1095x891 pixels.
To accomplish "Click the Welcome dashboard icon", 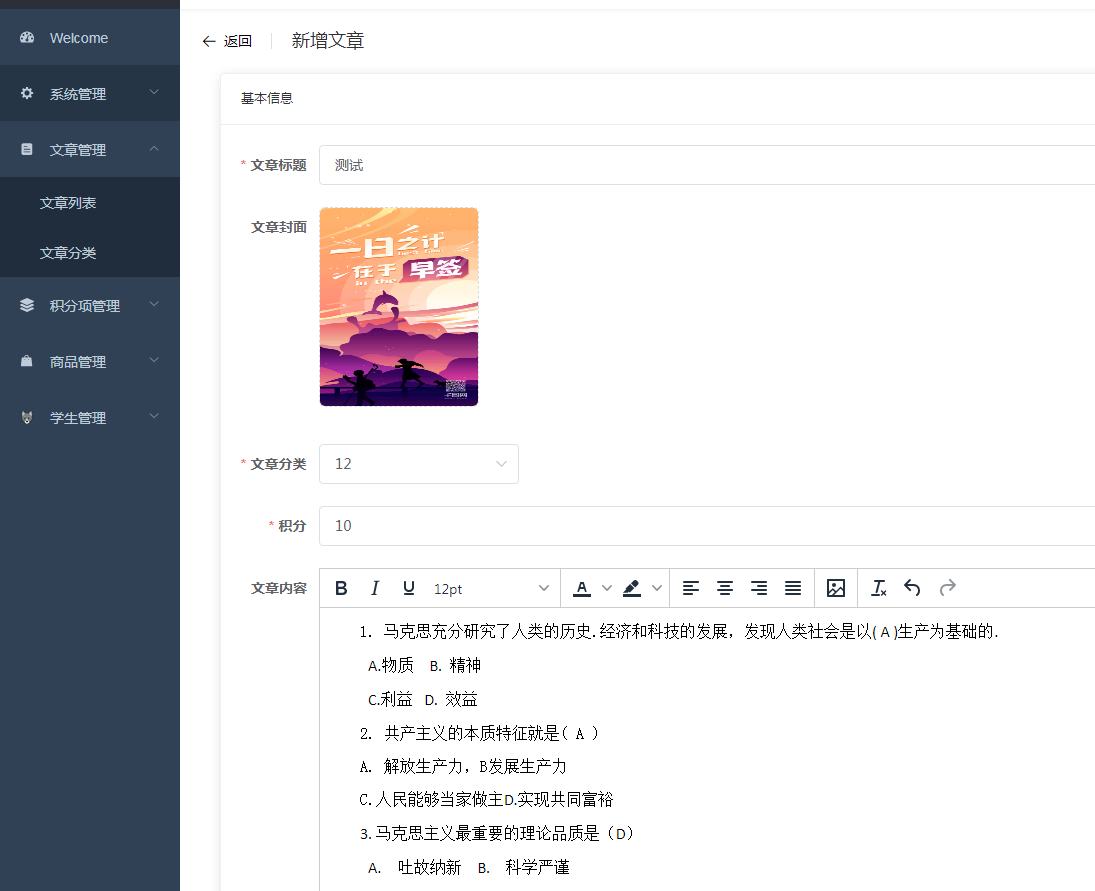I will [x=27, y=38].
